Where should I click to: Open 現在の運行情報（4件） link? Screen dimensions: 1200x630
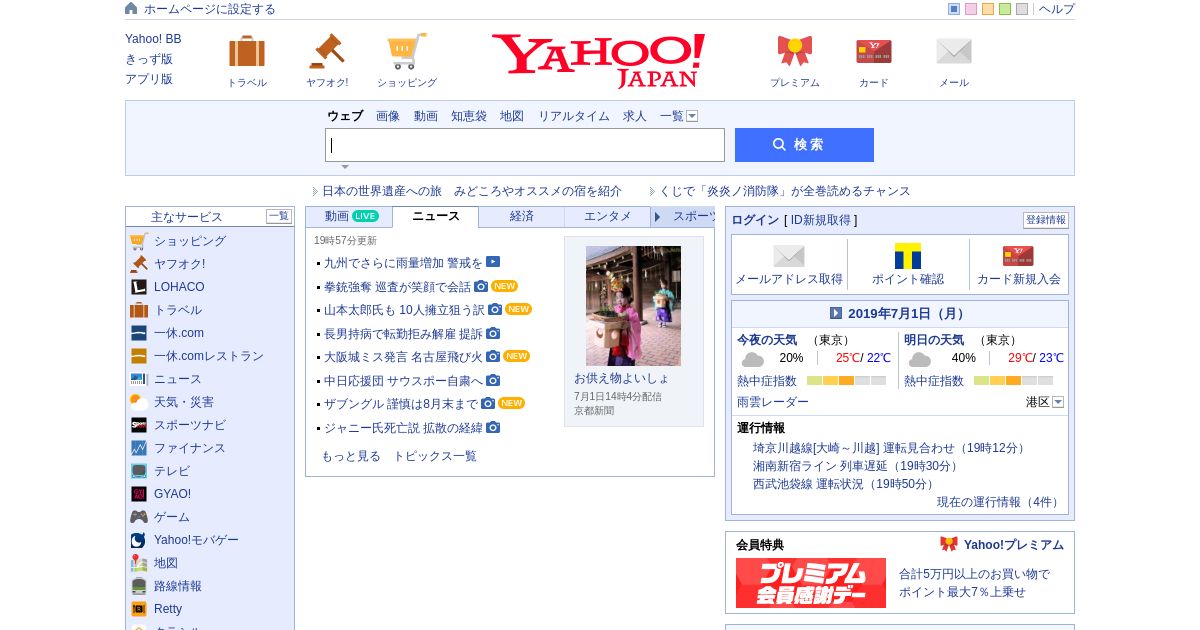click(999, 502)
